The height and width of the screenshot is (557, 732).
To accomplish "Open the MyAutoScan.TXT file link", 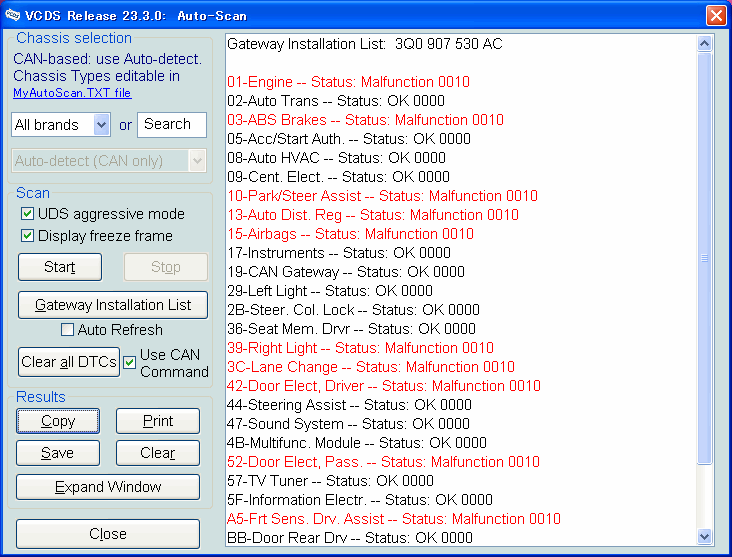I will click(72, 93).
